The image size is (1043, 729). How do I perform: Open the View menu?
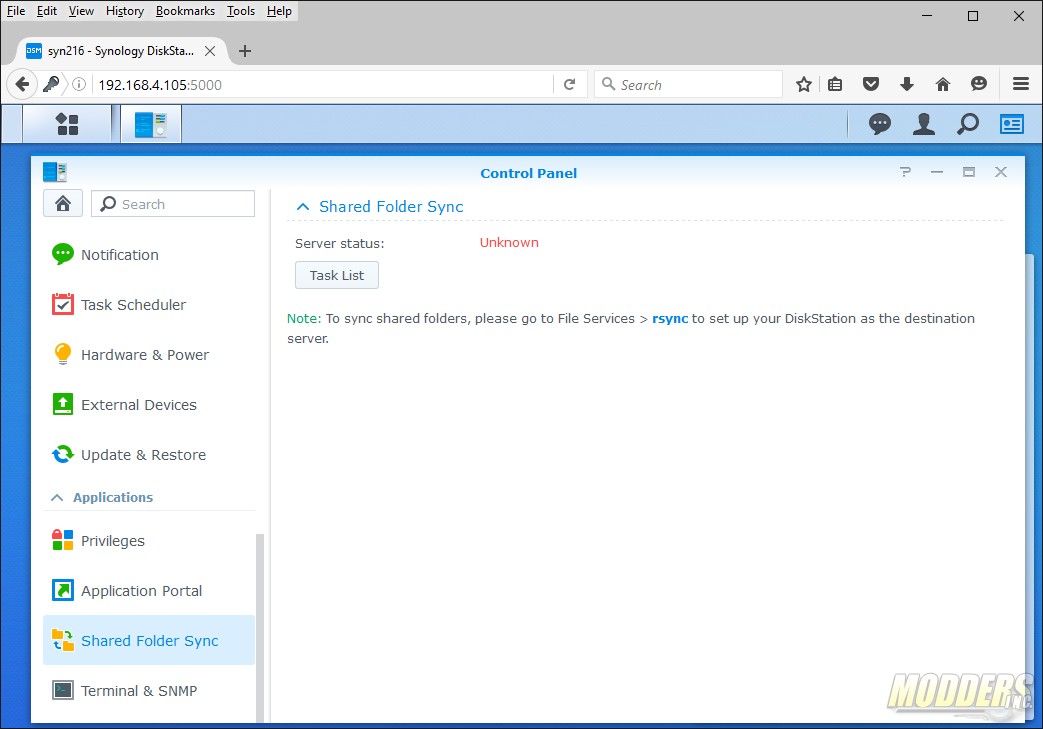pos(81,11)
